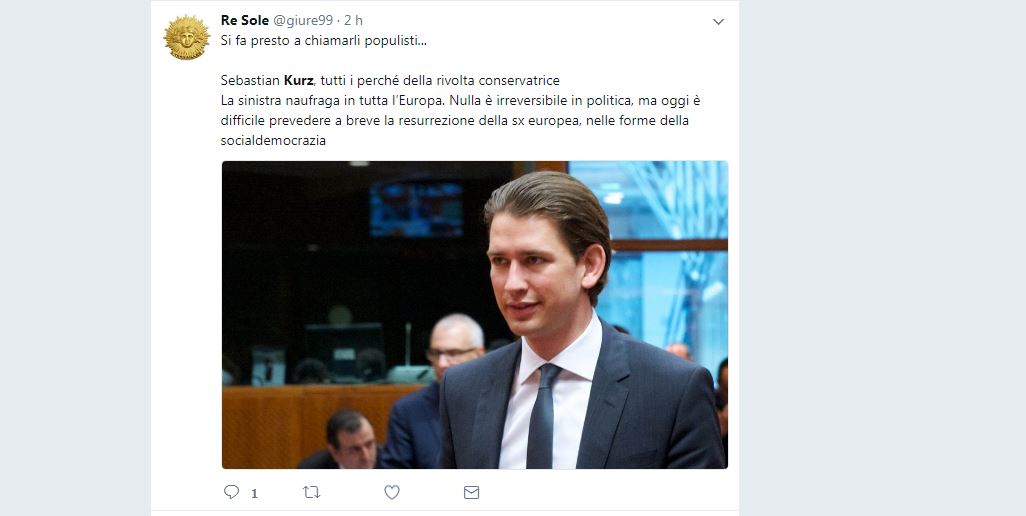
Task: Expand the tweet options chevron menu
Action: (x=717, y=22)
